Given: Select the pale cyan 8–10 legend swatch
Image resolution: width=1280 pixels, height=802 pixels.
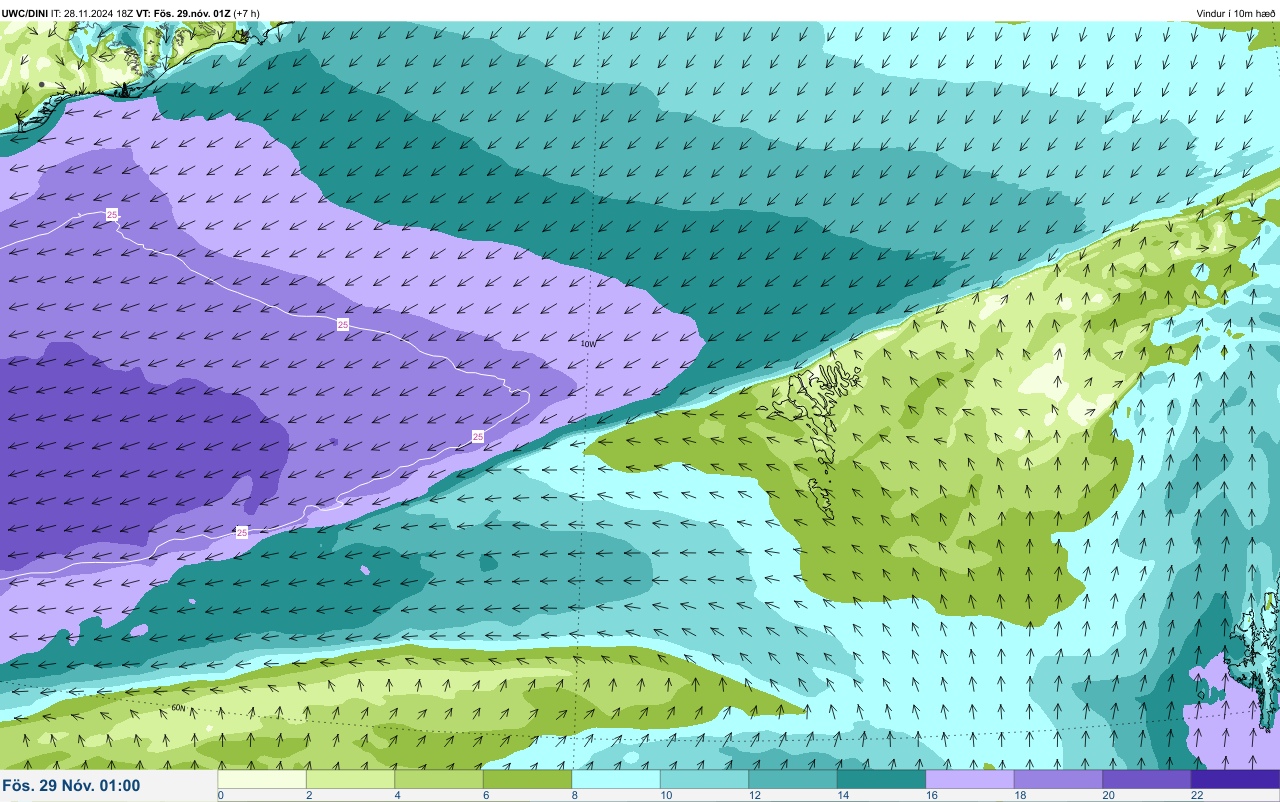Looking at the screenshot, I should click(x=616, y=778).
